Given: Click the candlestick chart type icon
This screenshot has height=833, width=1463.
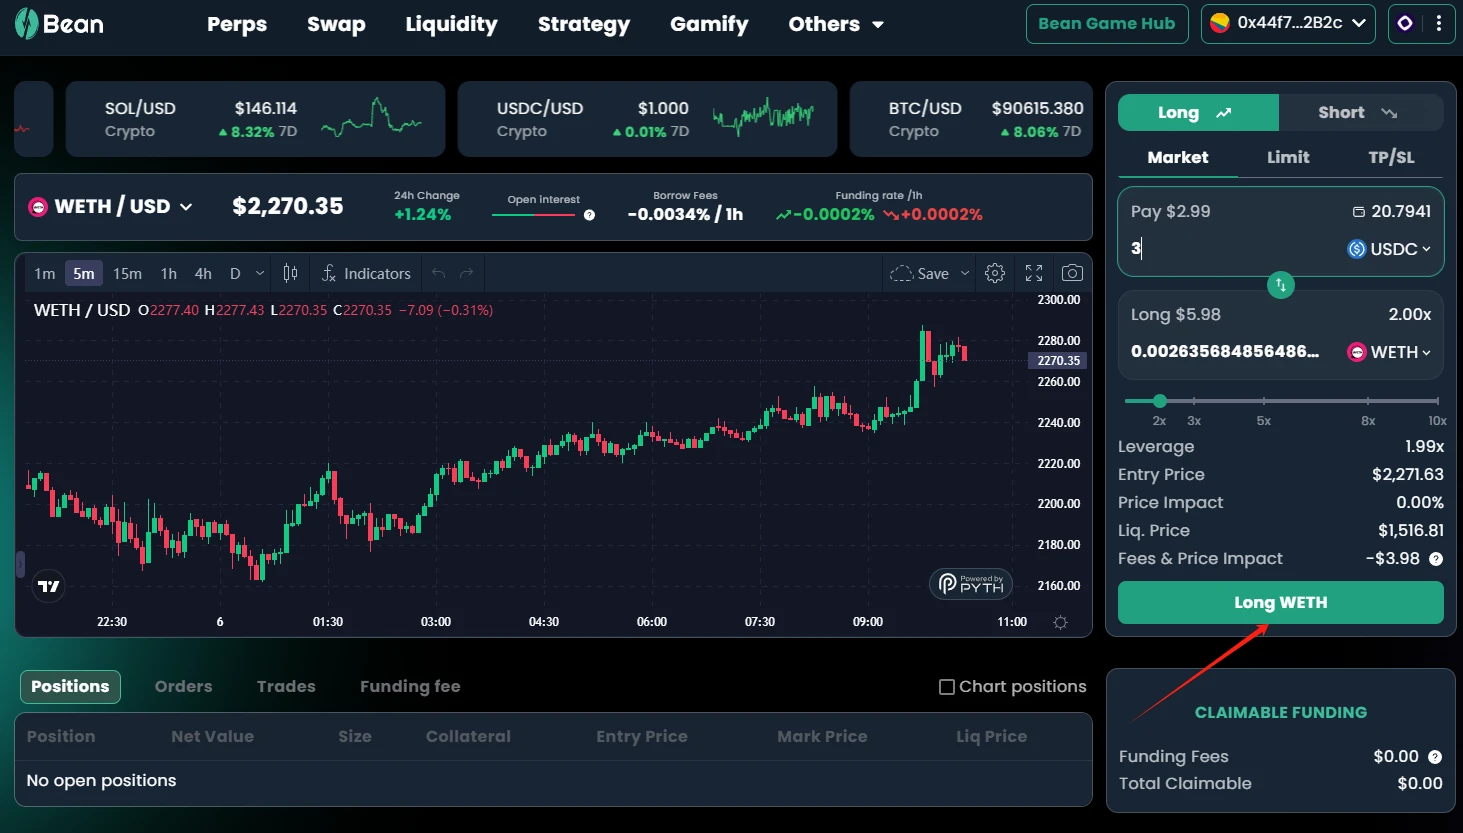Looking at the screenshot, I should tap(290, 273).
